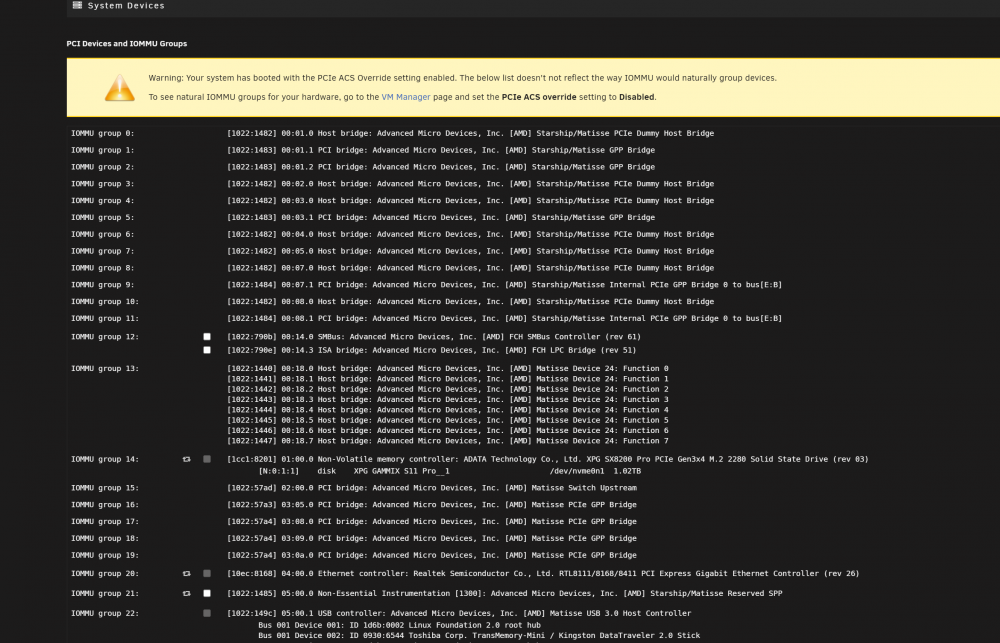Screen dimensions: 1000x643
Task: Click the IOMMU group 20 reset icon
Action: click(186, 573)
